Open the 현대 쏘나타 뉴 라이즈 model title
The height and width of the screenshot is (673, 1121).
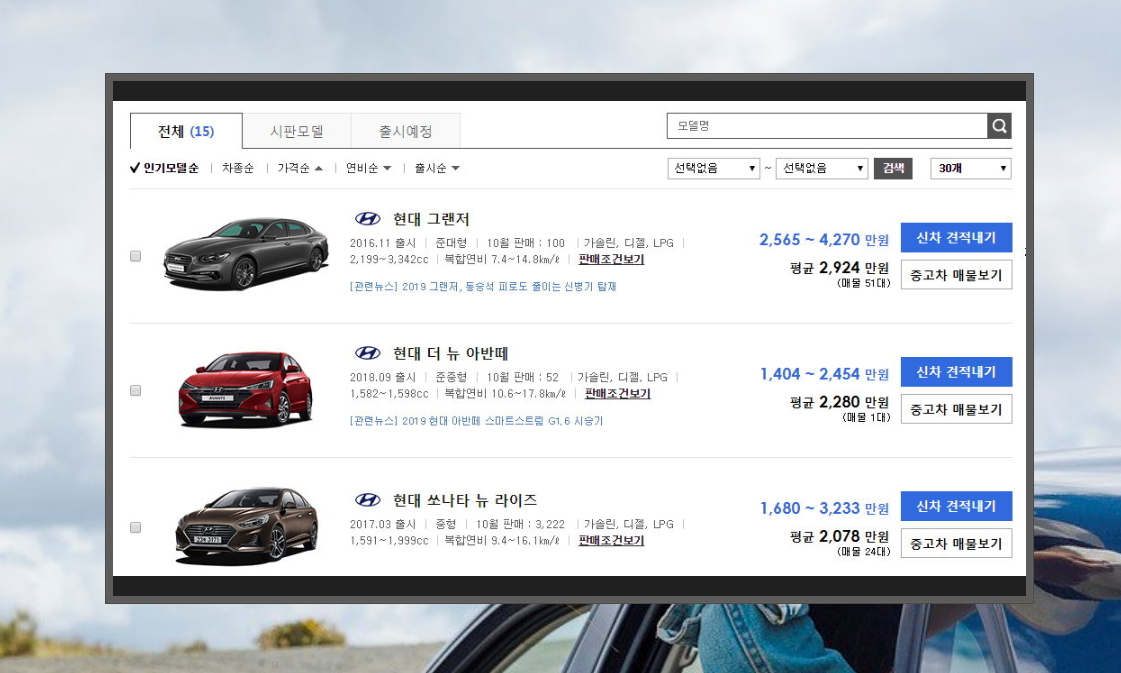[465, 500]
